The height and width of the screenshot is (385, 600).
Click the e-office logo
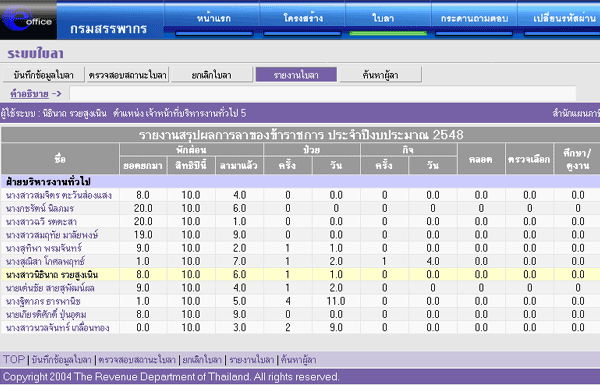[x=28, y=19]
